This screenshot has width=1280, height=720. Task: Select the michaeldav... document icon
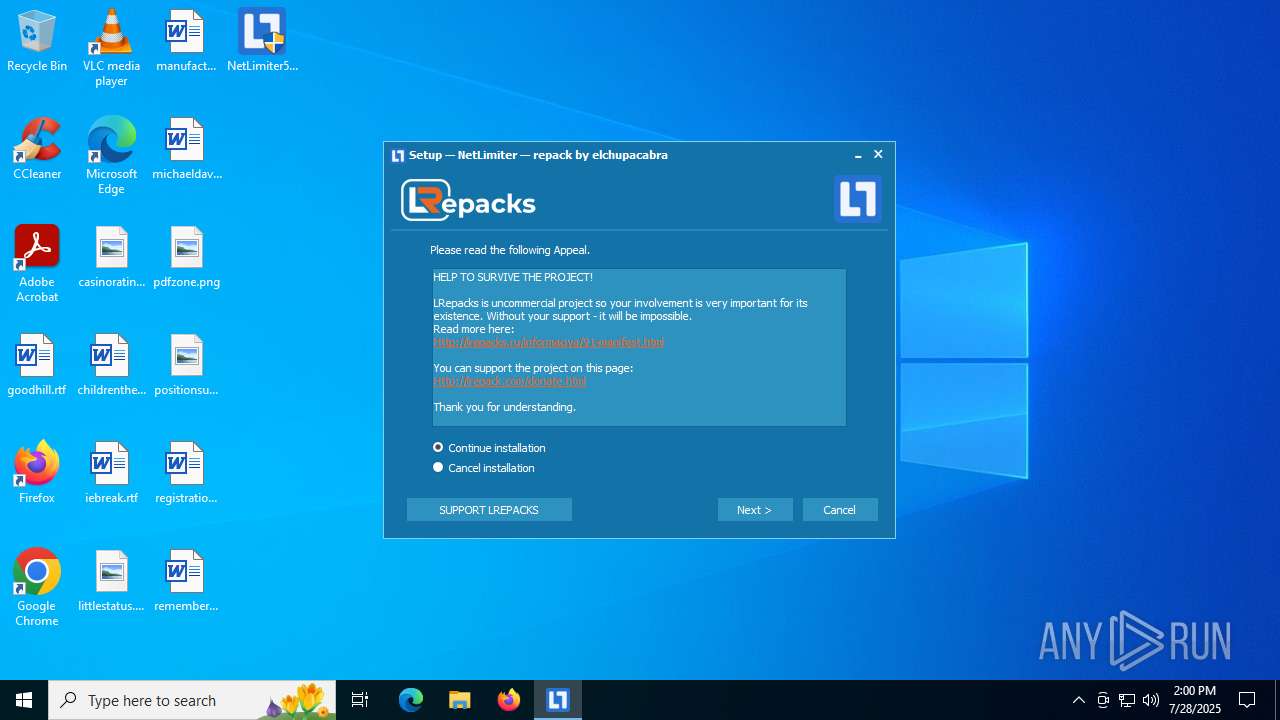pos(186,150)
